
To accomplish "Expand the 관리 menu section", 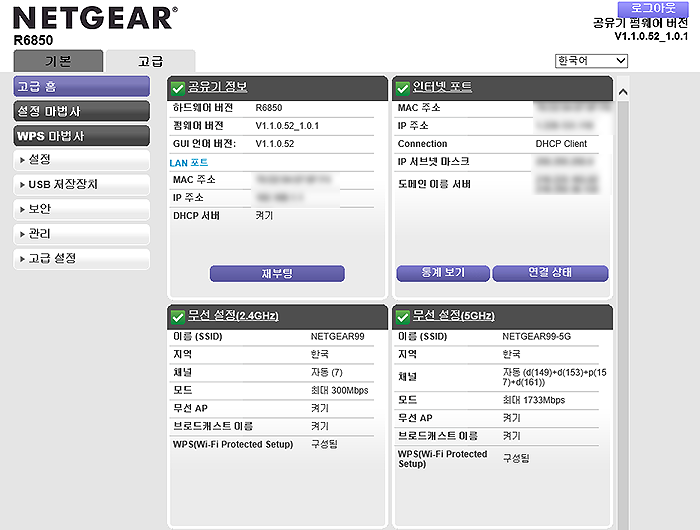I will pyautogui.click(x=82, y=234).
